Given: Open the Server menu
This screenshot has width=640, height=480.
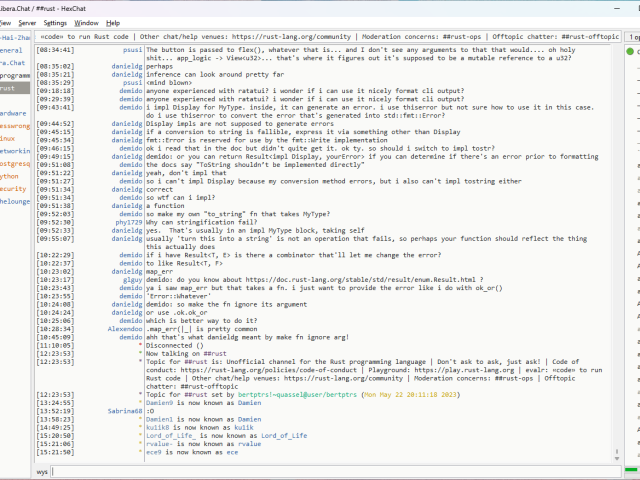Looking at the screenshot, I should (27, 22).
